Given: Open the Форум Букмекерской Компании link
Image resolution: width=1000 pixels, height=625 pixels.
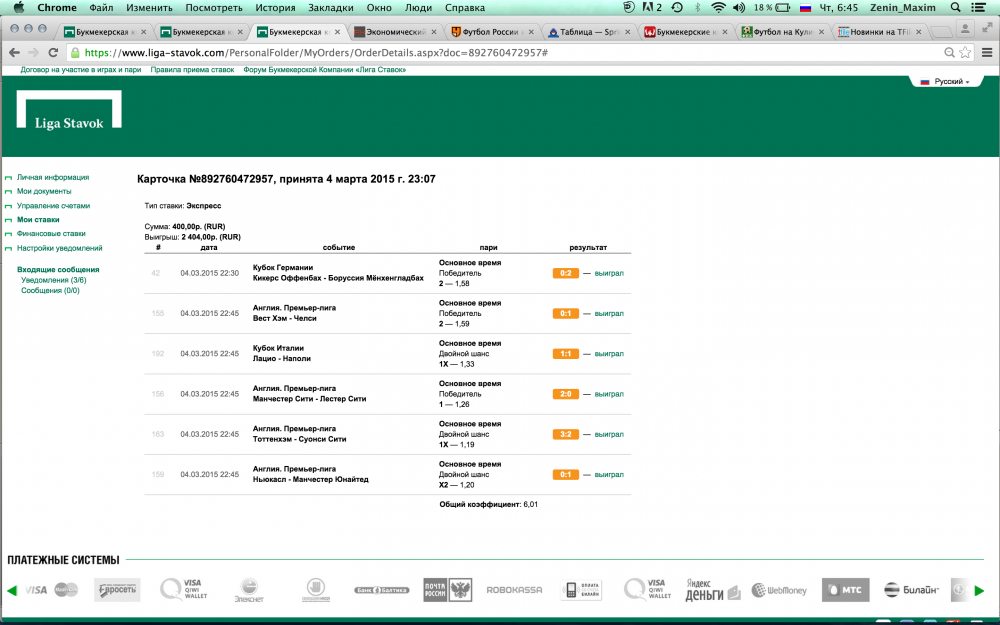Looking at the screenshot, I should [x=325, y=70].
